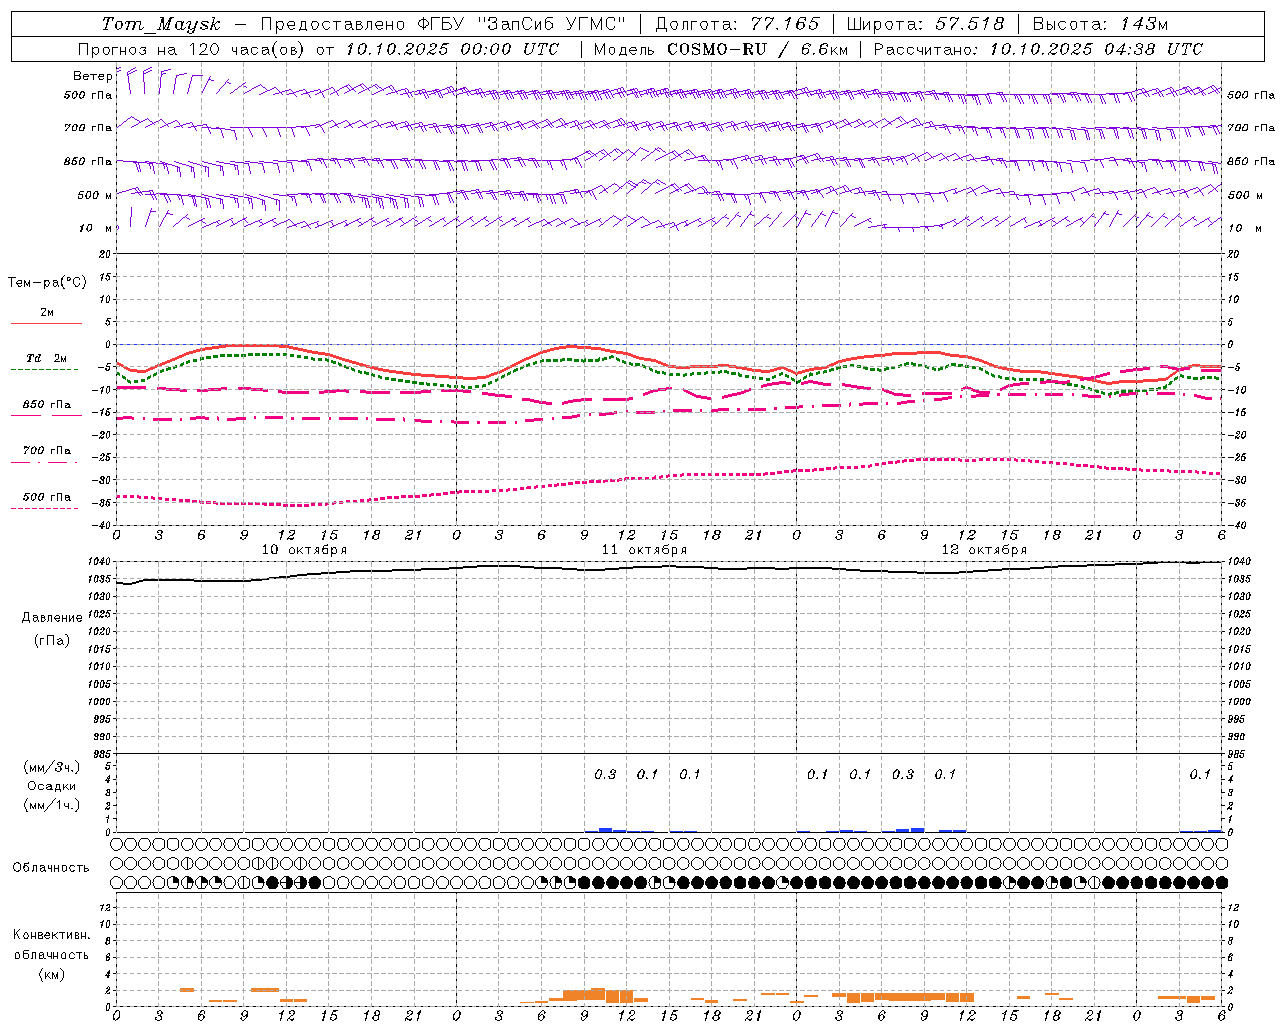Select the 'Прогноз на 120 часа(ов)' forecast text
This screenshot has width=1280, height=1024.
click(x=193, y=49)
